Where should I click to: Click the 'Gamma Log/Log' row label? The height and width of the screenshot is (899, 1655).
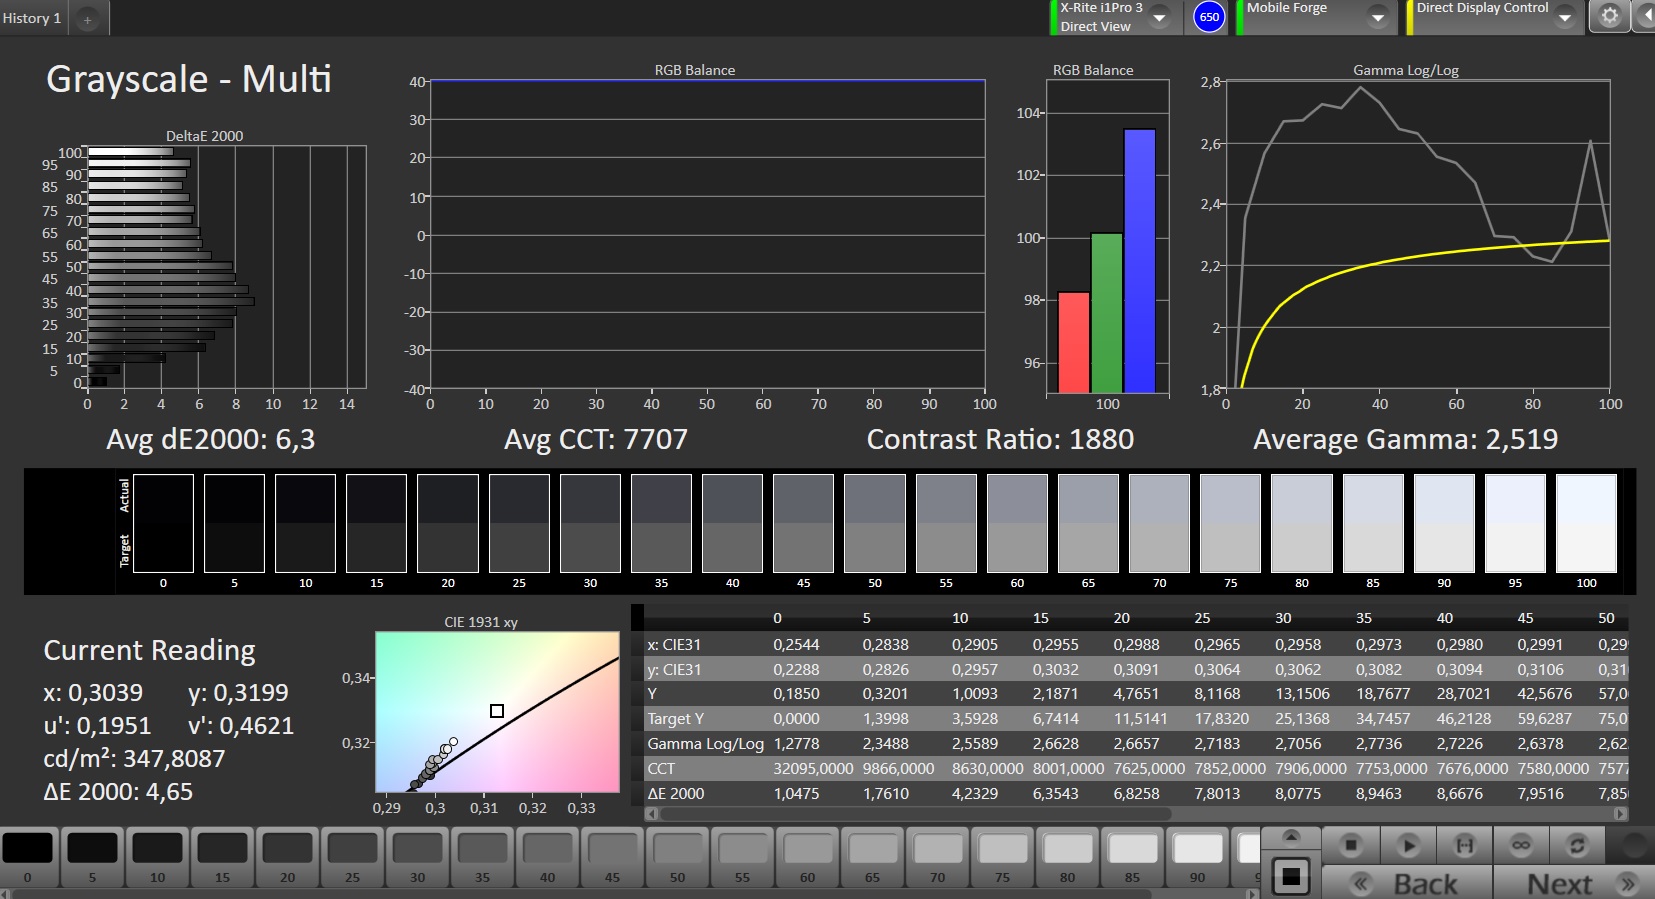pos(705,744)
